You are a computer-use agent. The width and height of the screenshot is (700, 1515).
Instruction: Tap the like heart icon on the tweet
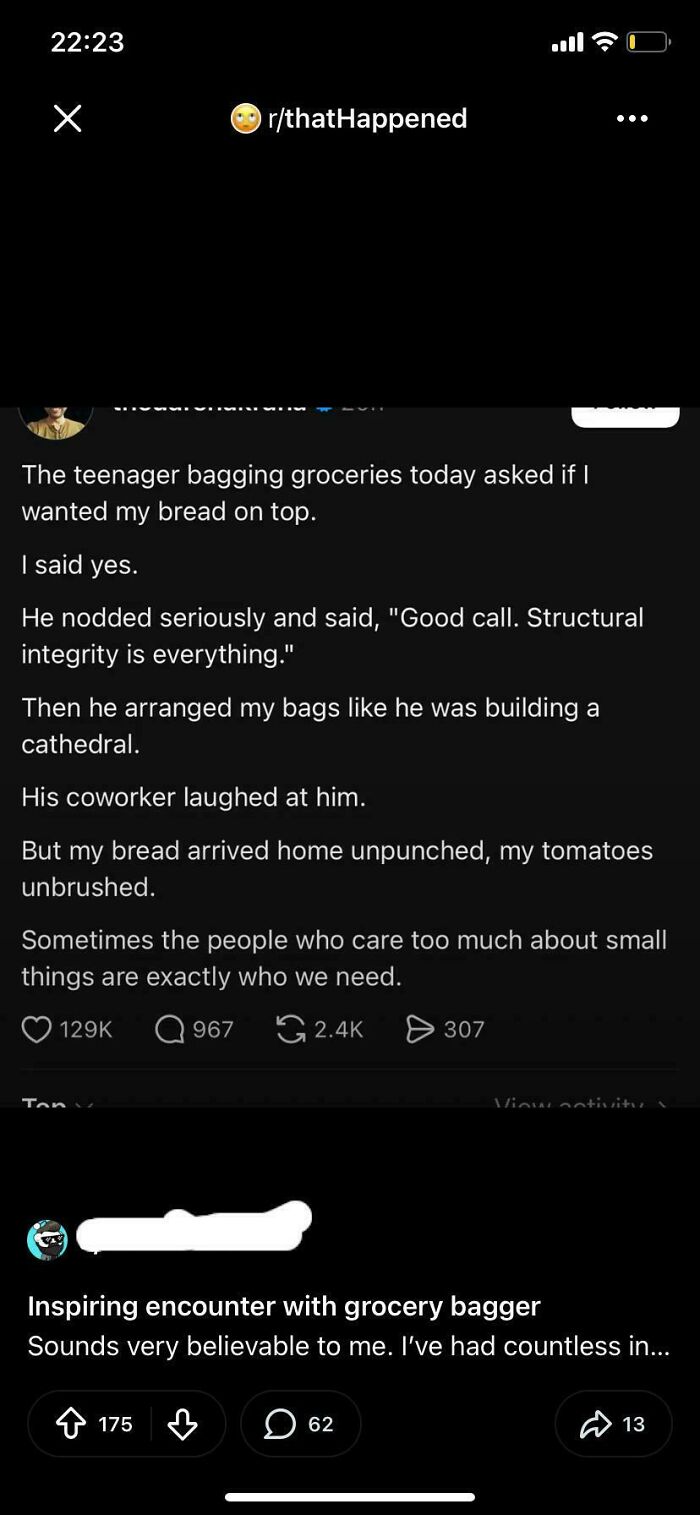(37, 1029)
